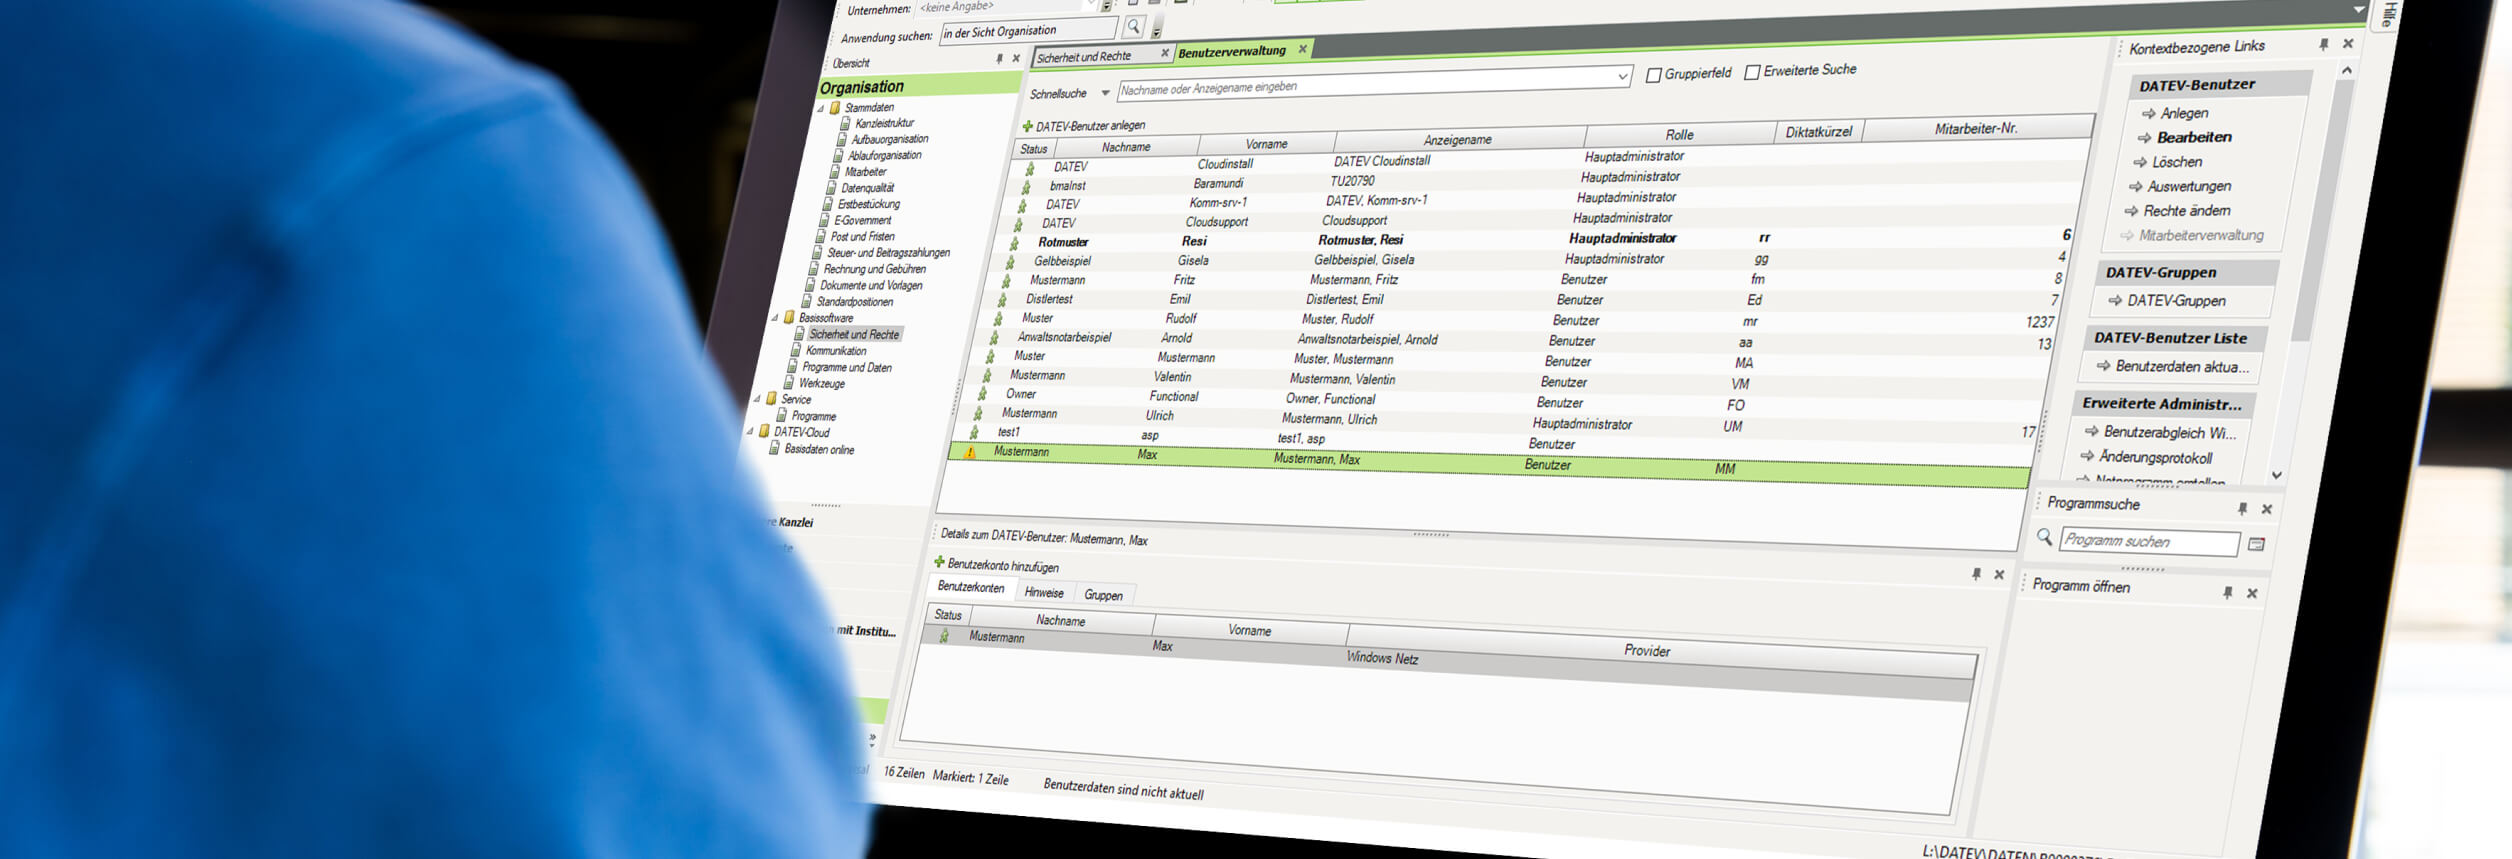
Task: Pin the Übersicht panel
Action: point(999,59)
